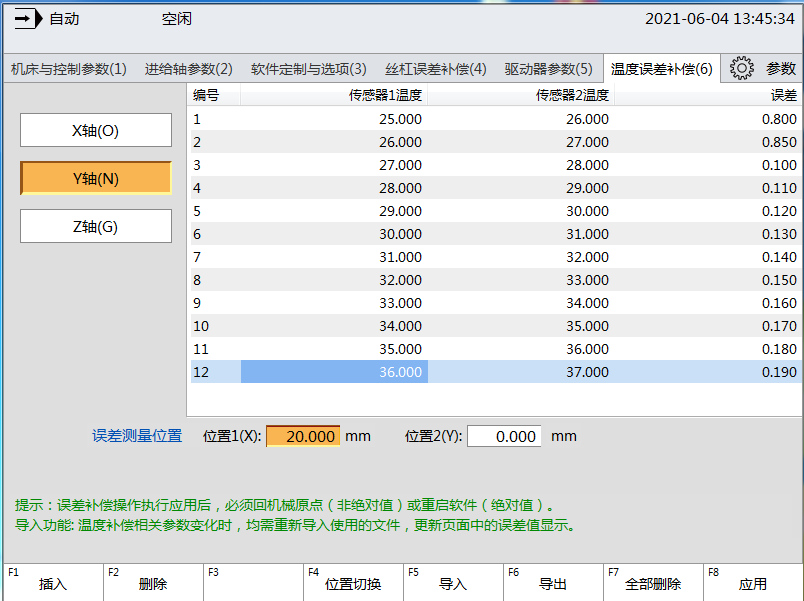Viewport: 804px width, 601px height.
Task: Open the 机床与控制参数(1) tab
Action: pos(69,69)
